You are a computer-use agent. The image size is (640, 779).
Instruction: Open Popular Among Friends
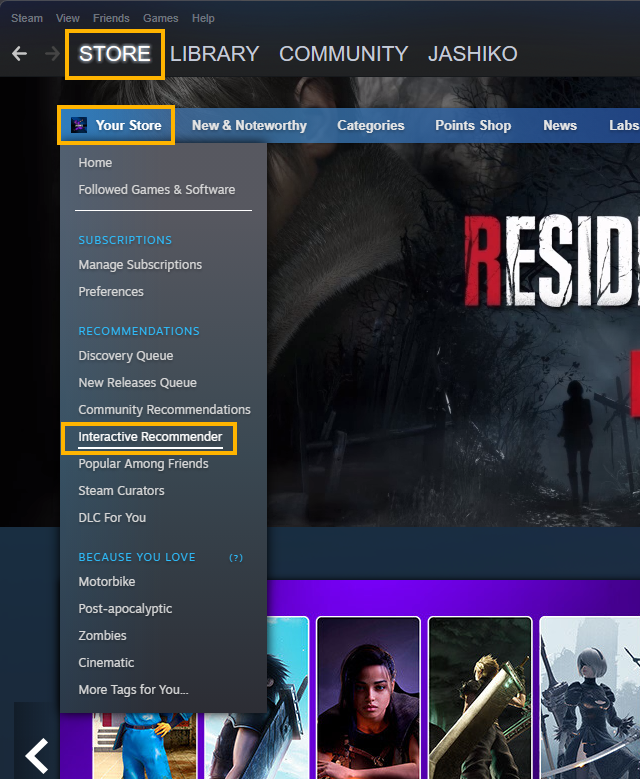click(x=143, y=464)
